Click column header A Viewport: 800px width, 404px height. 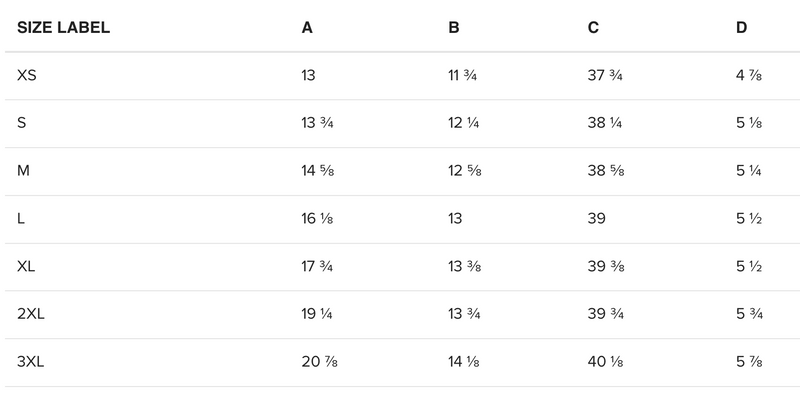[x=307, y=28]
